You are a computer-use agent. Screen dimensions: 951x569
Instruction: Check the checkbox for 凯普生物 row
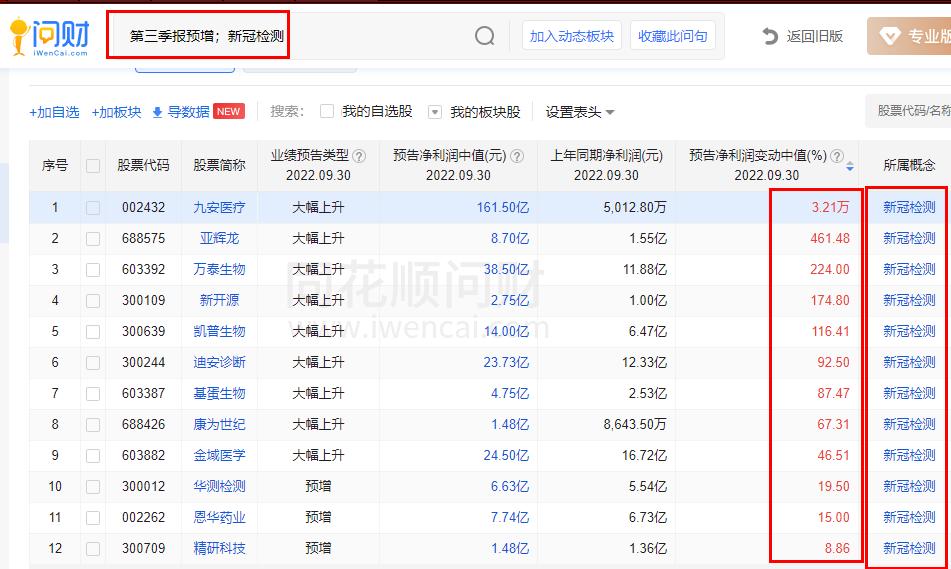pyautogui.click(x=93, y=332)
